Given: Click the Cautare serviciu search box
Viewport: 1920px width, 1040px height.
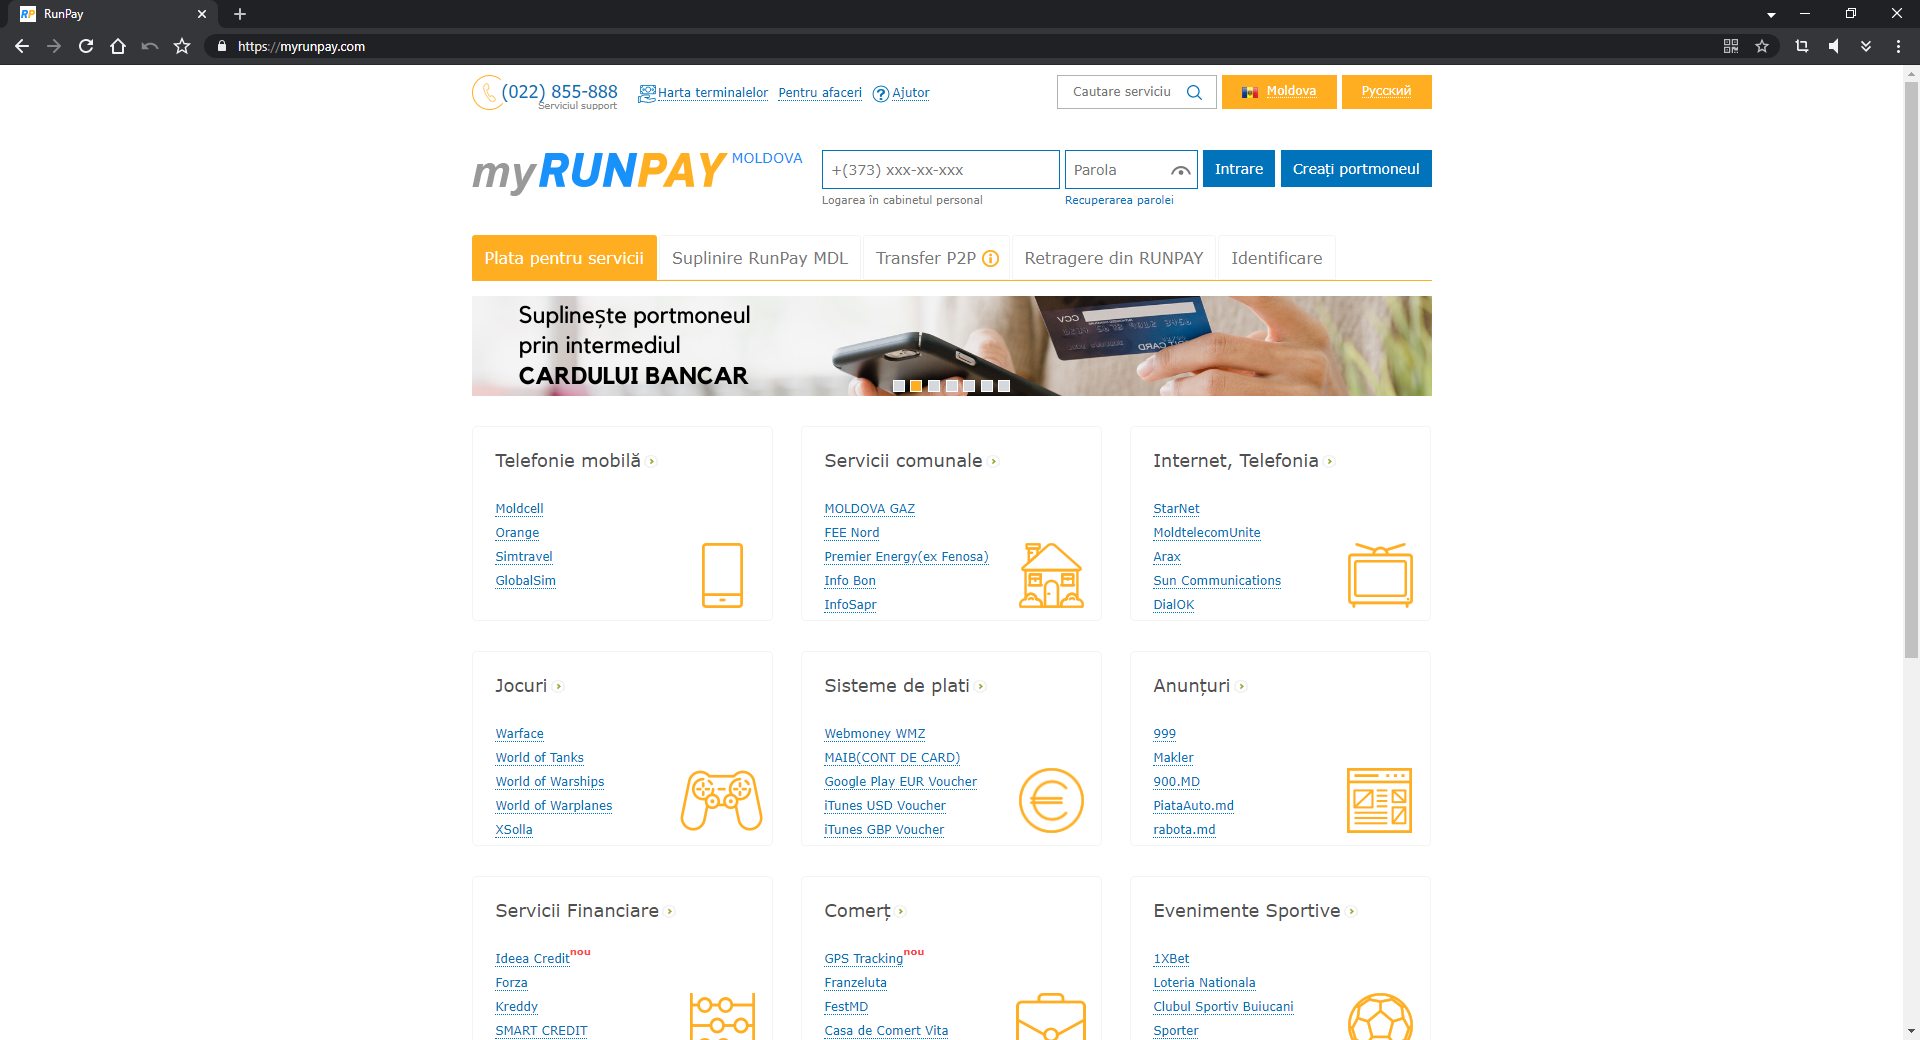Looking at the screenshot, I should (x=1136, y=92).
